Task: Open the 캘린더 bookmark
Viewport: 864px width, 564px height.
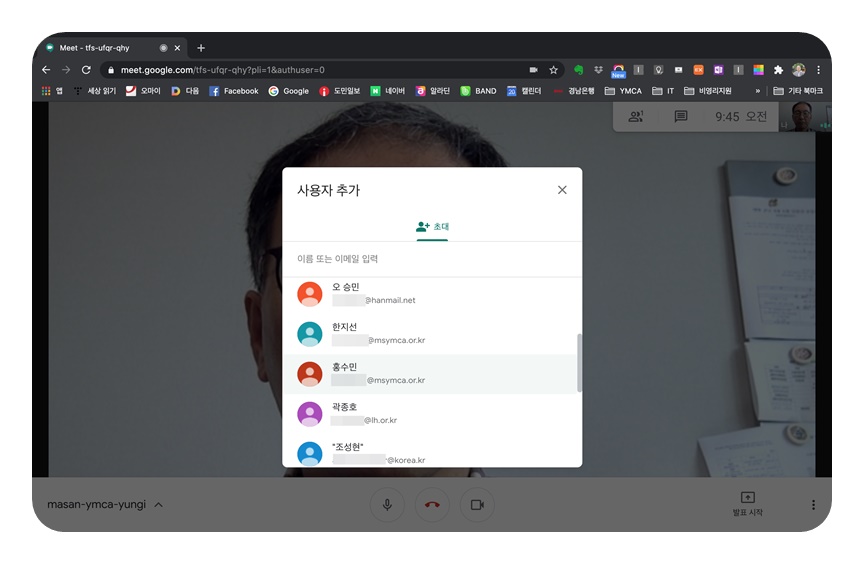Action: [524, 91]
